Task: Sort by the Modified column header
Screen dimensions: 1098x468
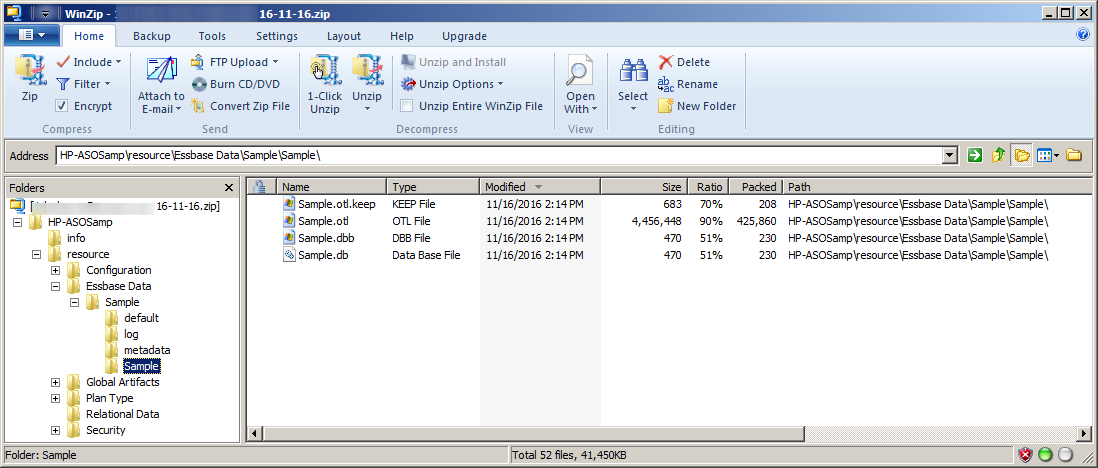Action: [x=540, y=186]
